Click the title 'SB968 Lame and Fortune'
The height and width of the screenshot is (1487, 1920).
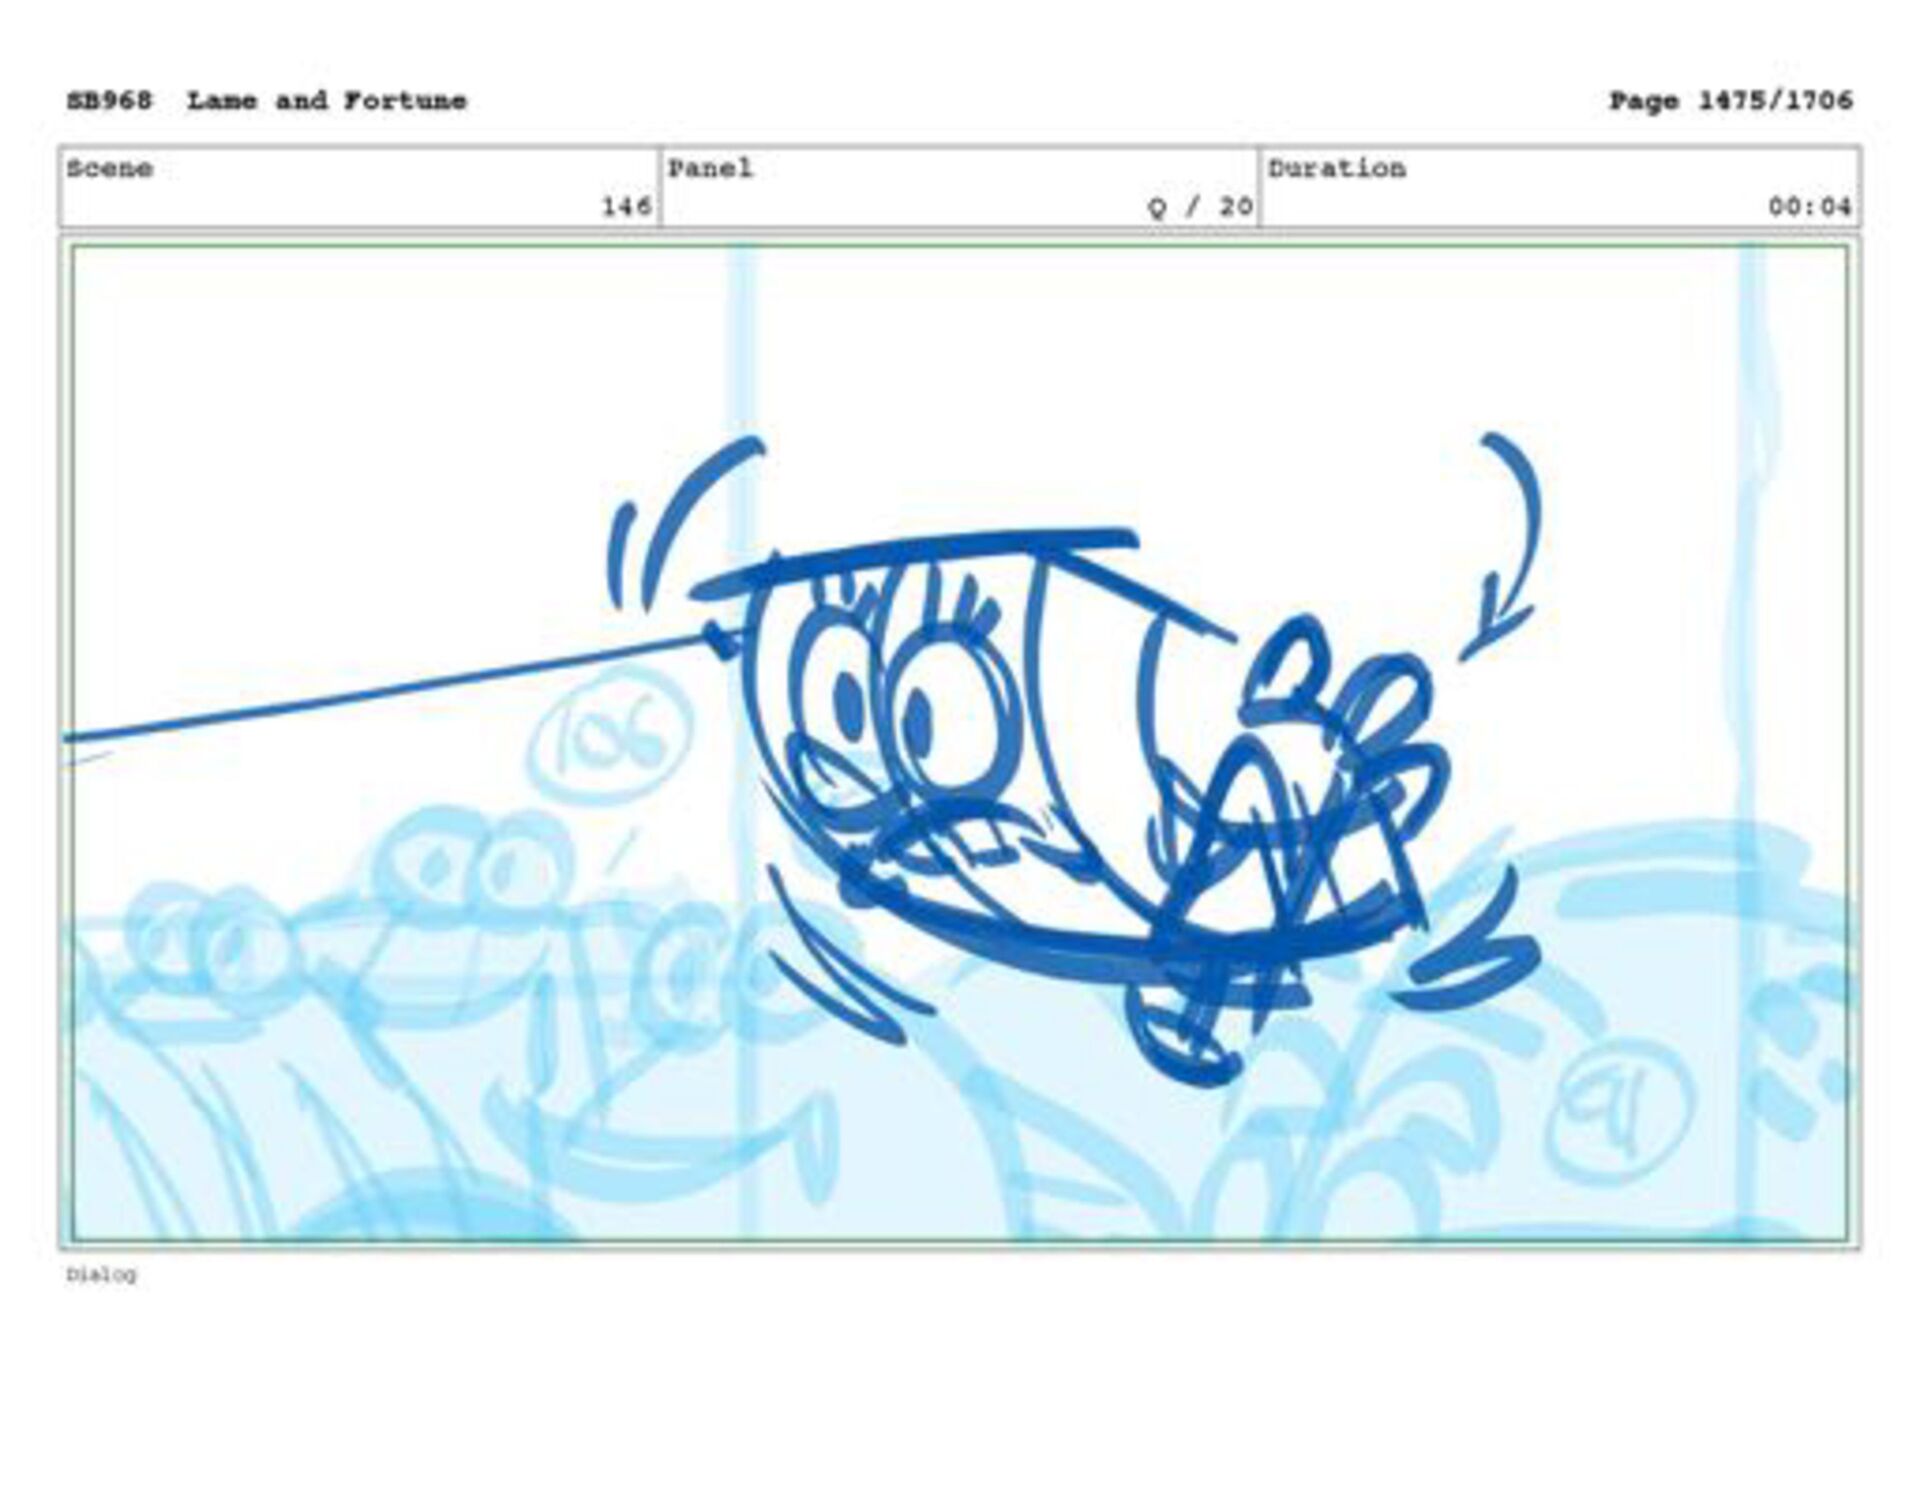pyautogui.click(x=266, y=101)
